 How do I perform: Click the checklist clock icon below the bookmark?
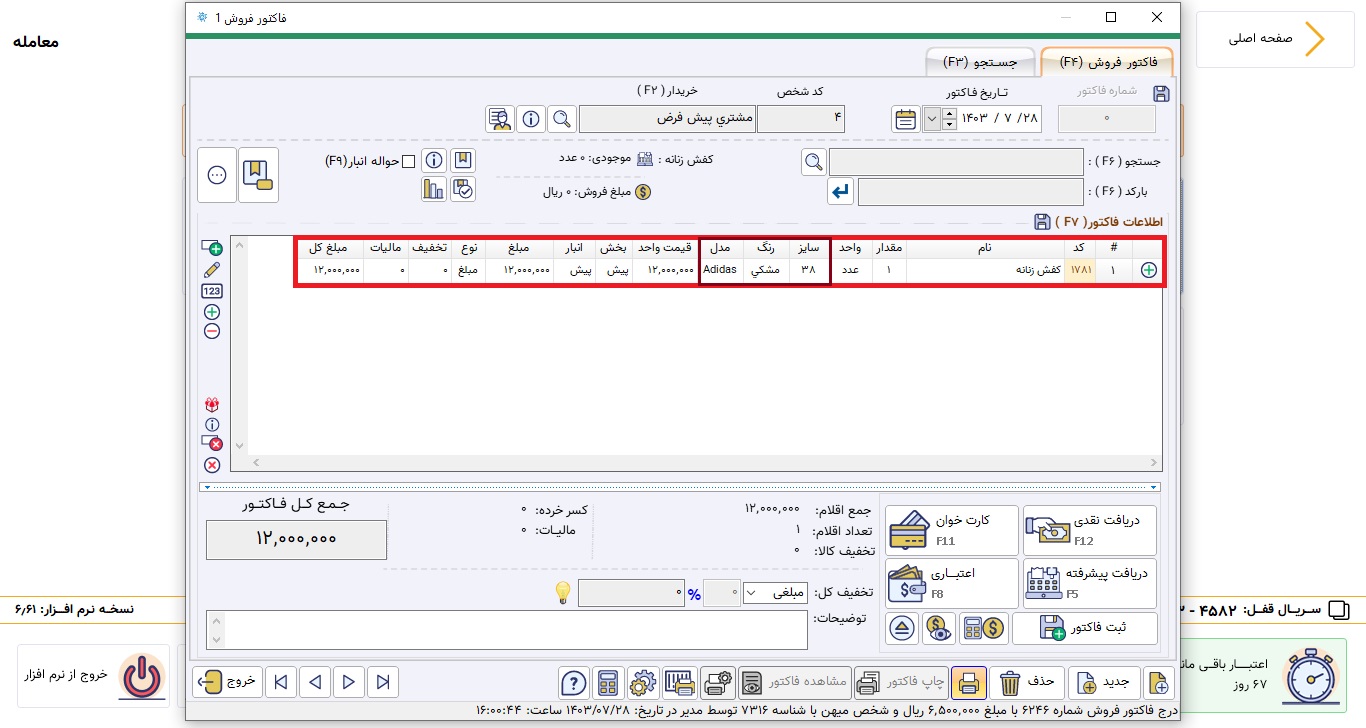463,188
